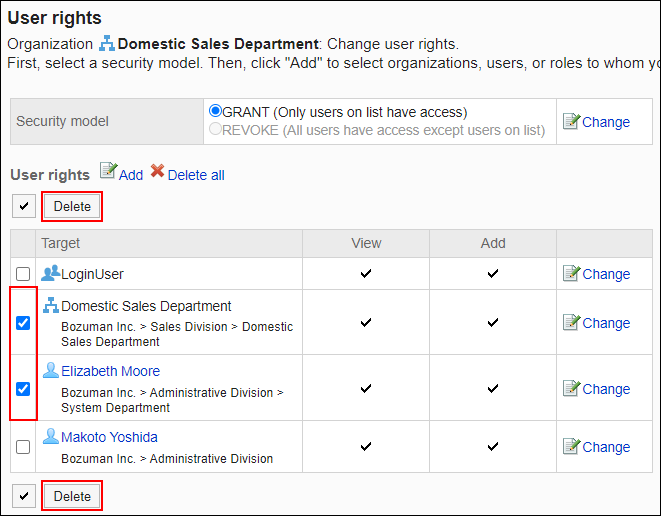661x516 pixels.
Task: Open the Makoto Yoshida user link
Action: [109, 437]
